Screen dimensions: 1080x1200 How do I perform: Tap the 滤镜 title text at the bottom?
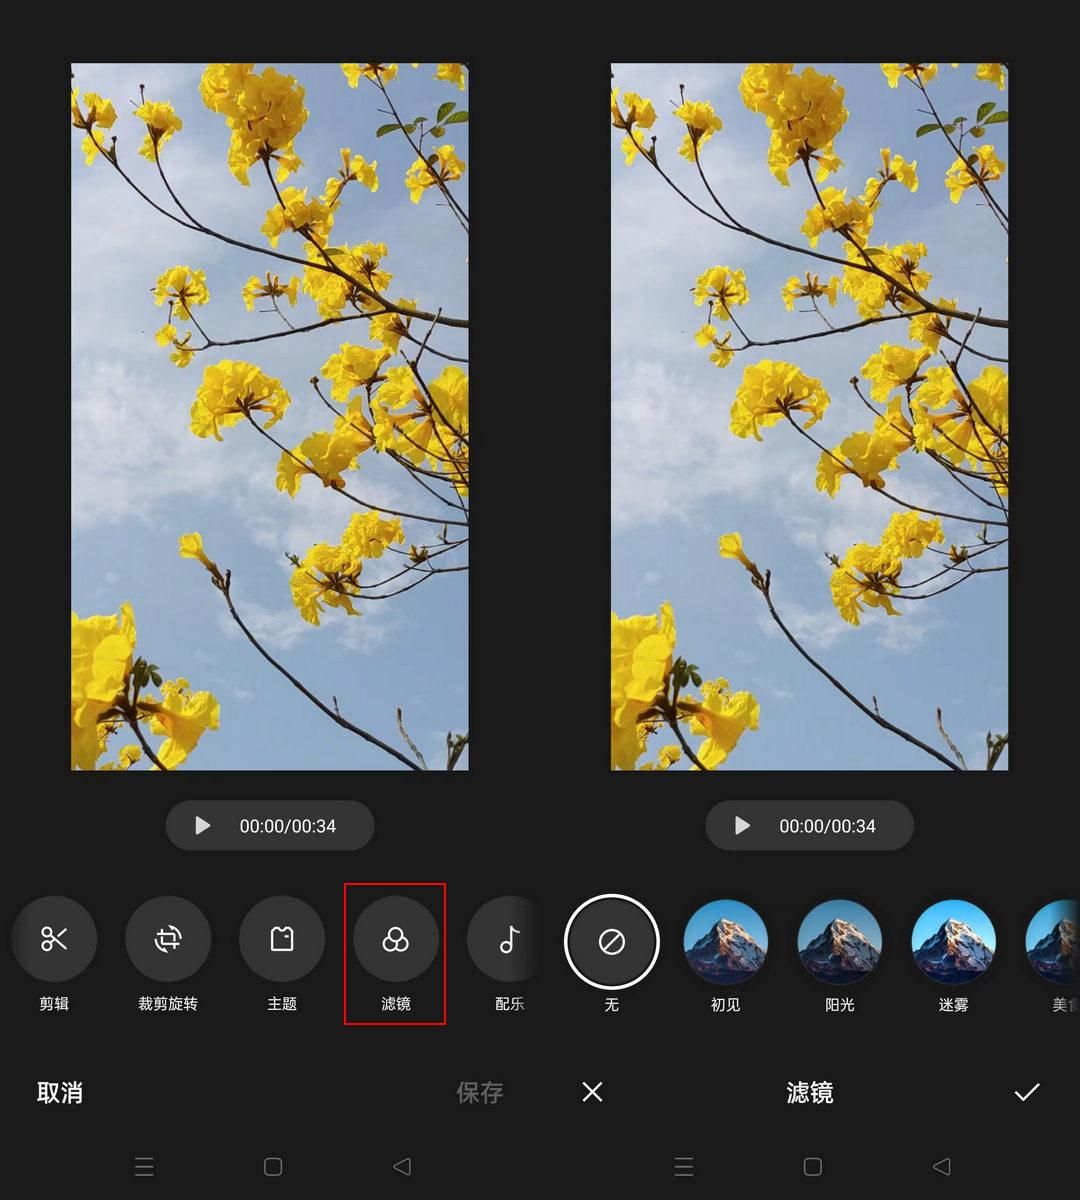tap(810, 1092)
